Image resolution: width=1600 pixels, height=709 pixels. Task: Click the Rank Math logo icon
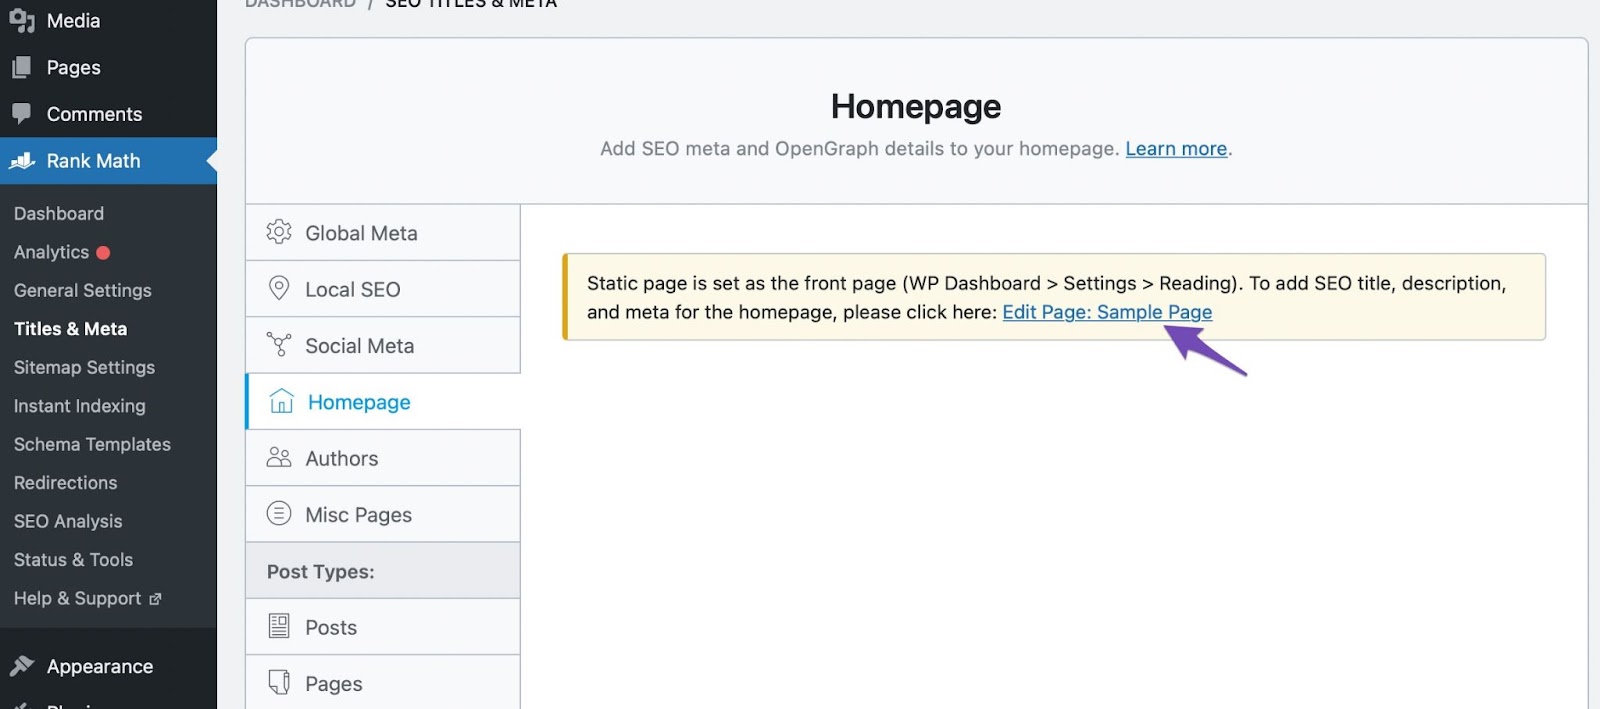pos(22,160)
